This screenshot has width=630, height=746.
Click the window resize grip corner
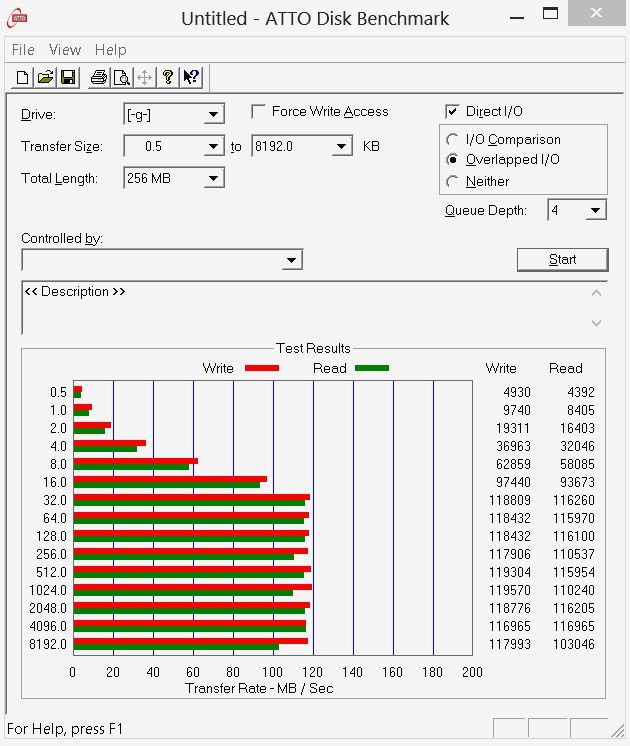pos(618,729)
